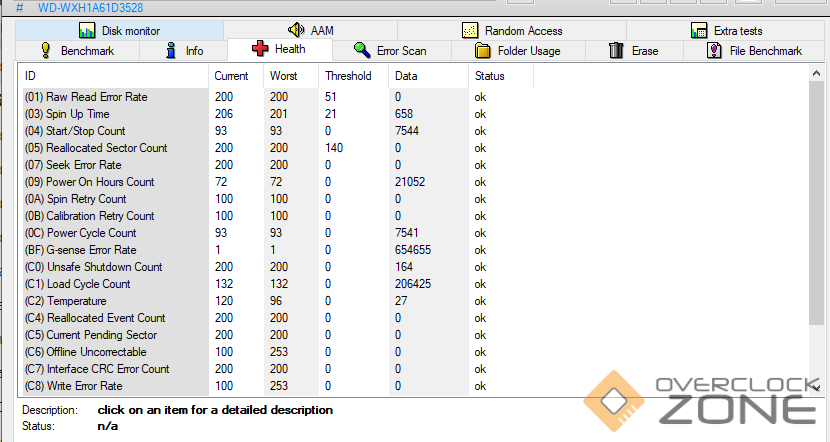Switch to the Info tab
This screenshot has height=442, width=830.
coord(183,50)
